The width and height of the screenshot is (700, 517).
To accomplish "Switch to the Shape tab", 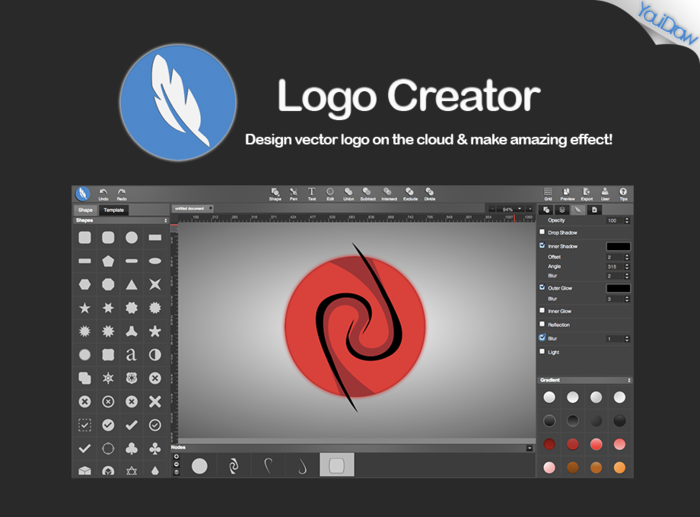I will pyautogui.click(x=85, y=210).
